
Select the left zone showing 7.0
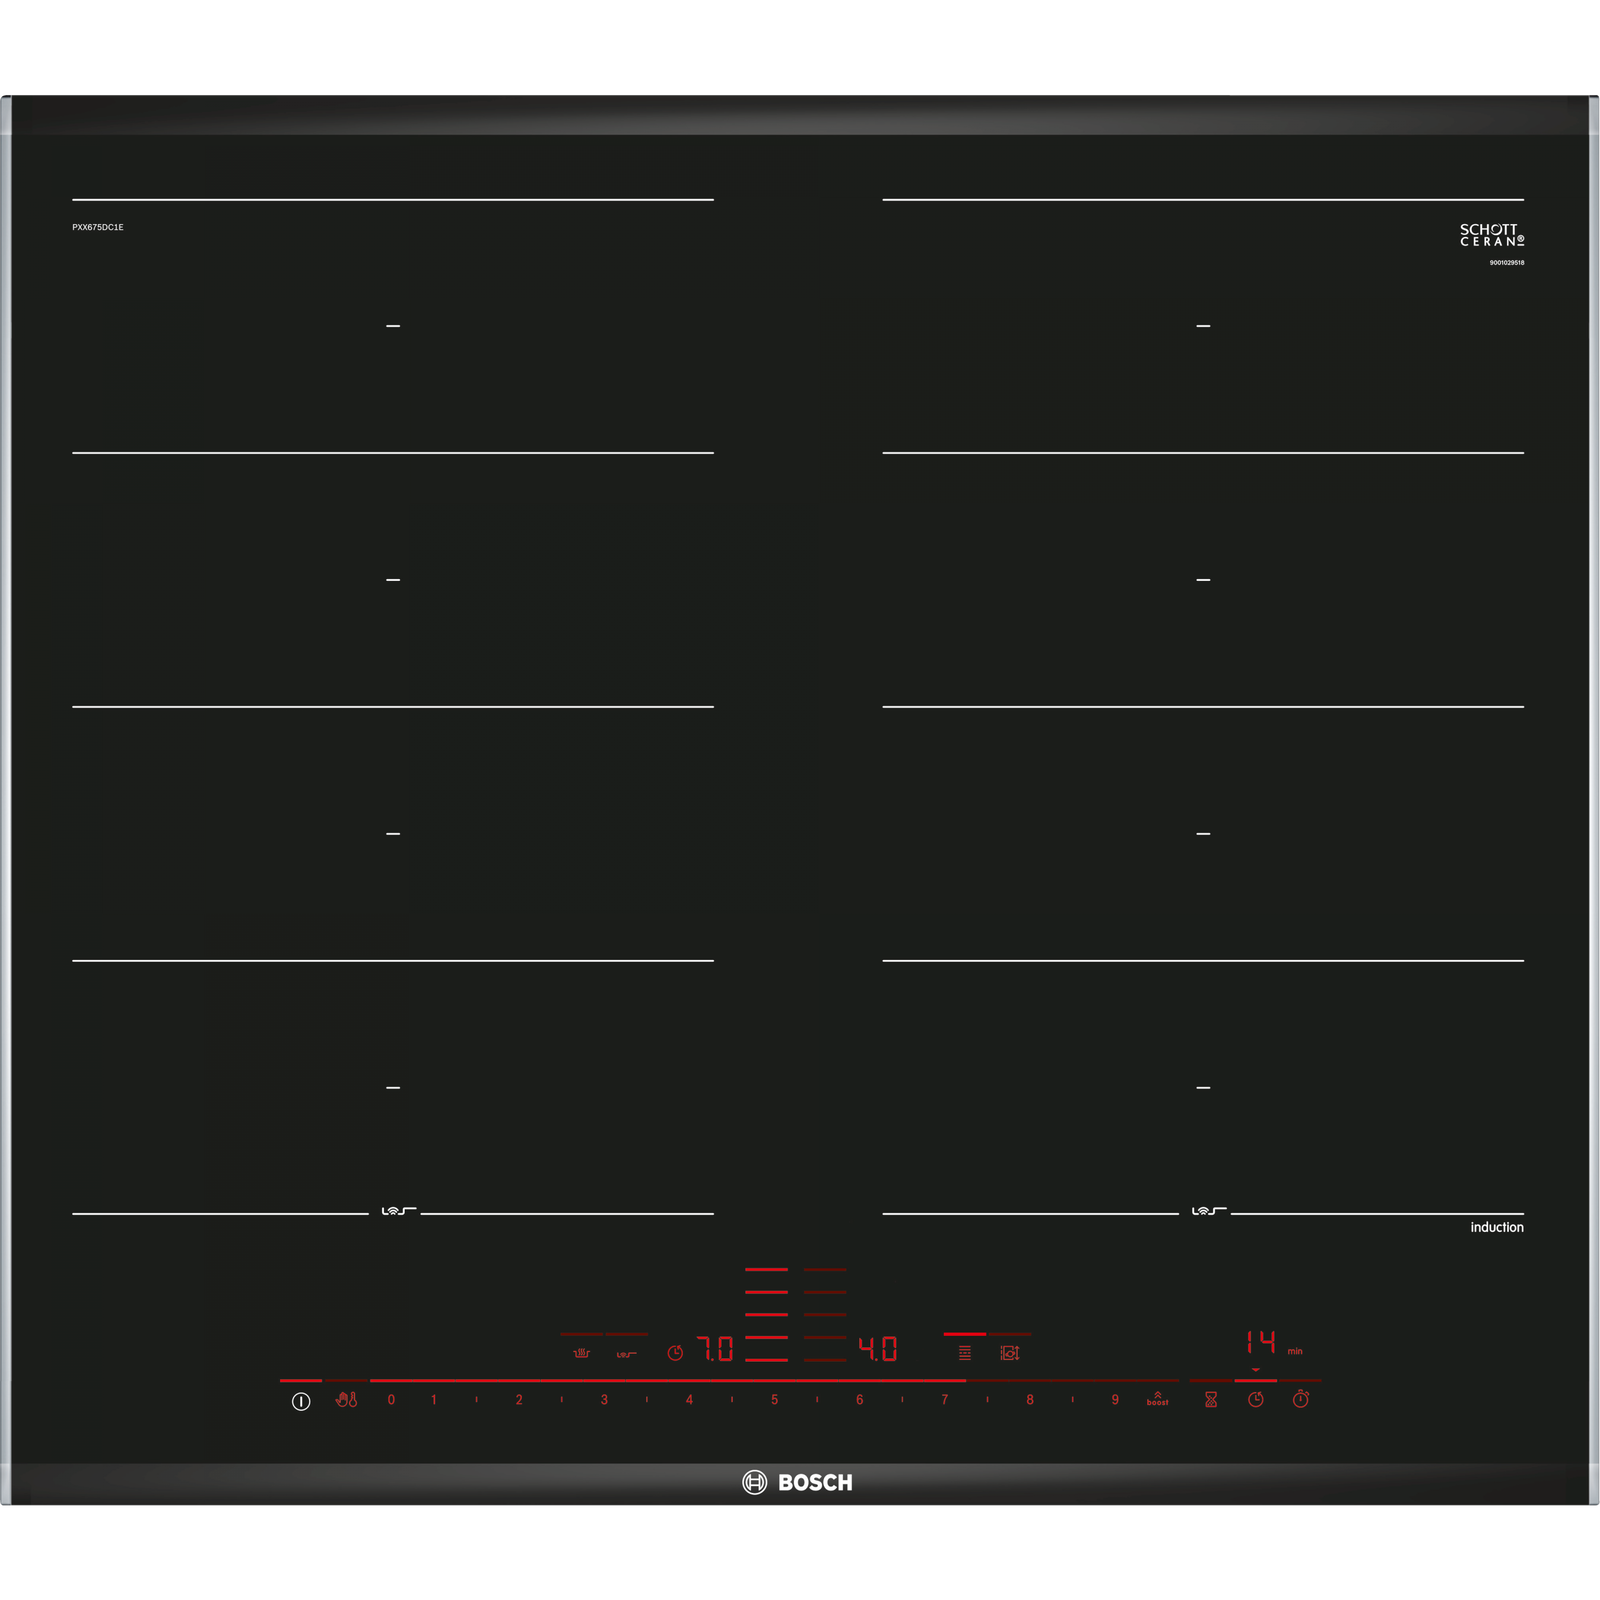point(715,1349)
